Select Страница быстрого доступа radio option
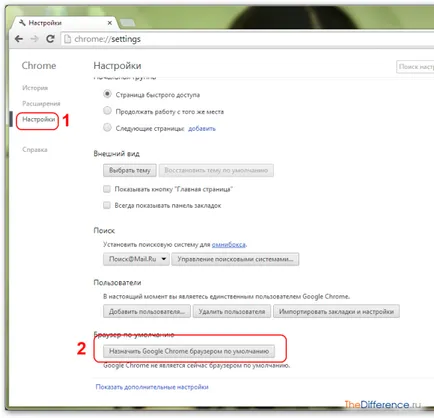The width and height of the screenshot is (434, 418). point(107,94)
